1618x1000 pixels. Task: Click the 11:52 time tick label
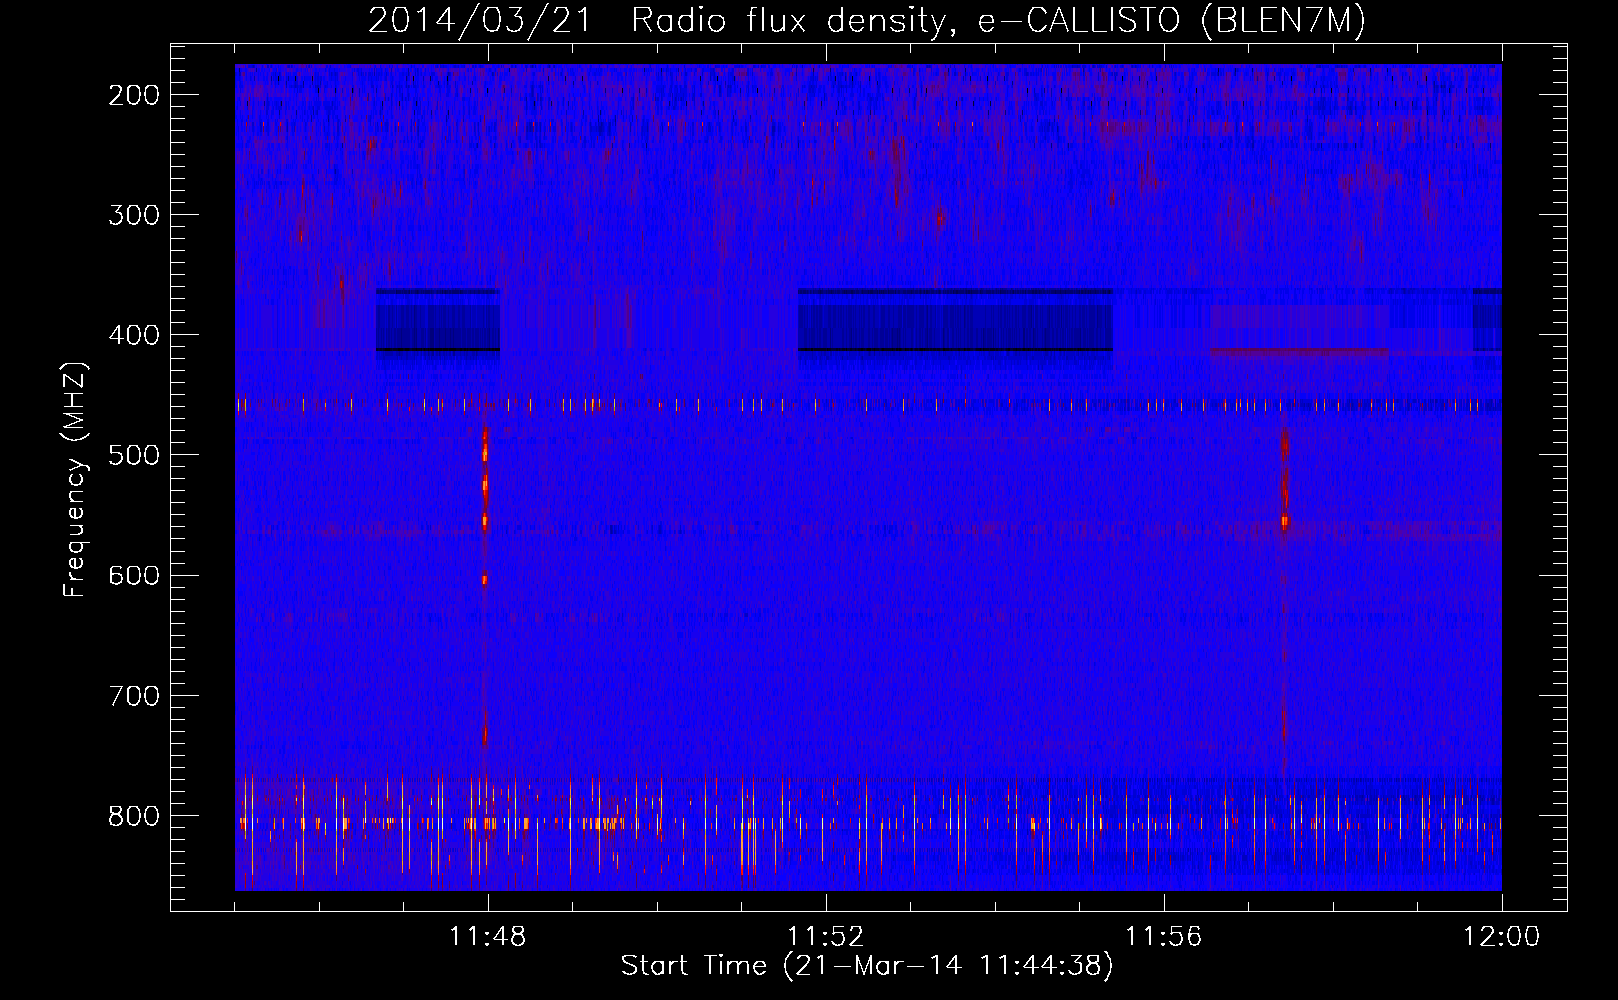pos(826,937)
